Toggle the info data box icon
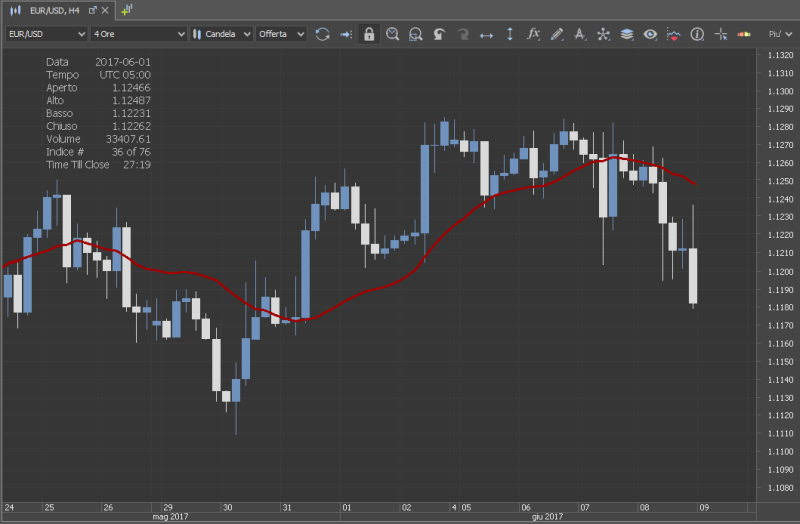 (x=696, y=34)
